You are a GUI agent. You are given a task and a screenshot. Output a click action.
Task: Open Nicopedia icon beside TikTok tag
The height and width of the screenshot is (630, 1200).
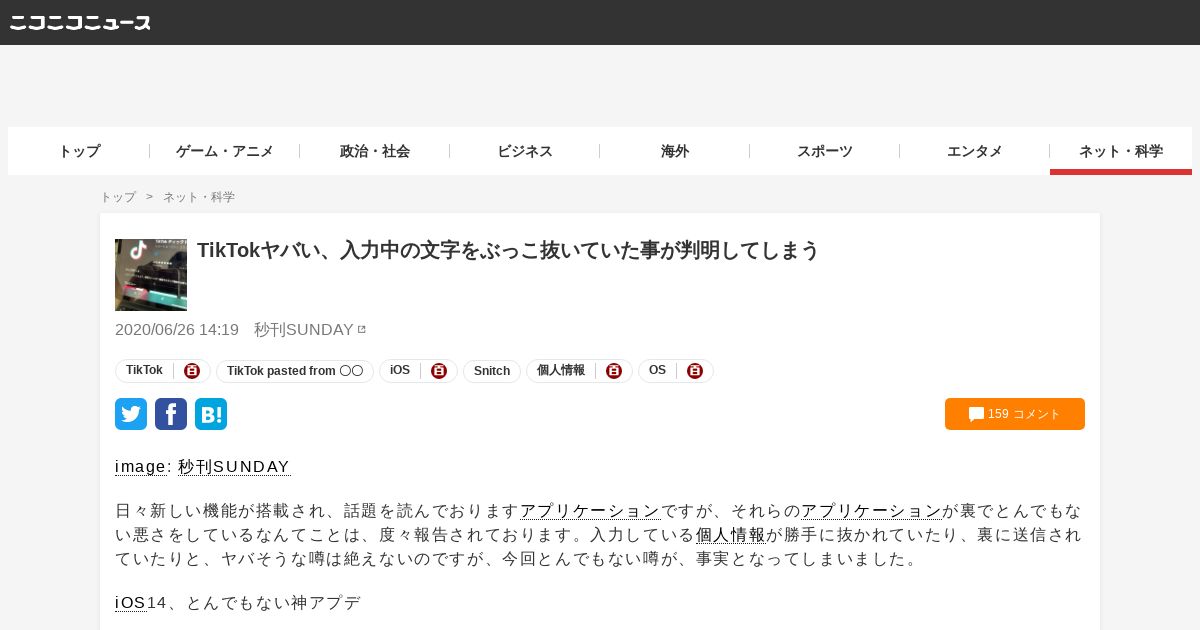tap(192, 371)
